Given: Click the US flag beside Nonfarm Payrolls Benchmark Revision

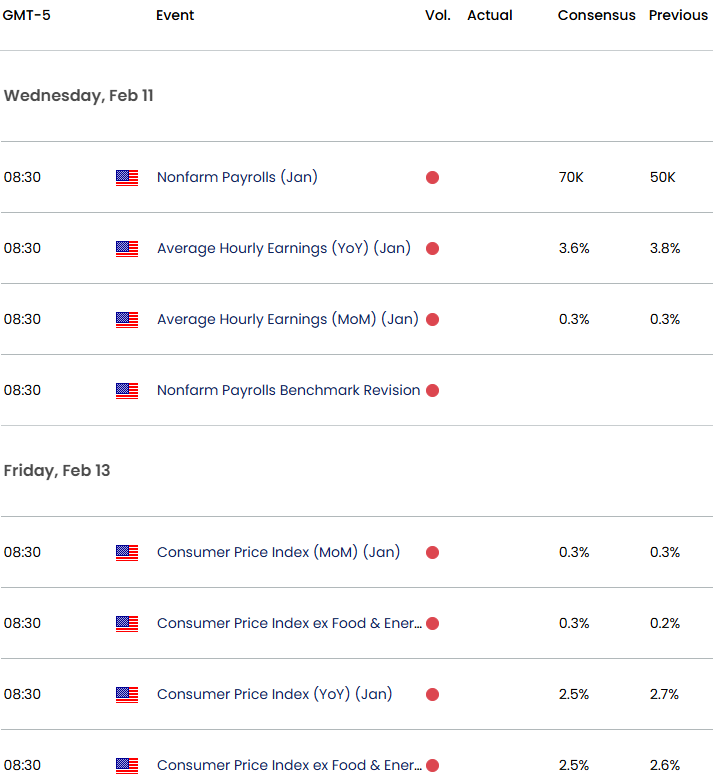Looking at the screenshot, I should coord(127,391).
